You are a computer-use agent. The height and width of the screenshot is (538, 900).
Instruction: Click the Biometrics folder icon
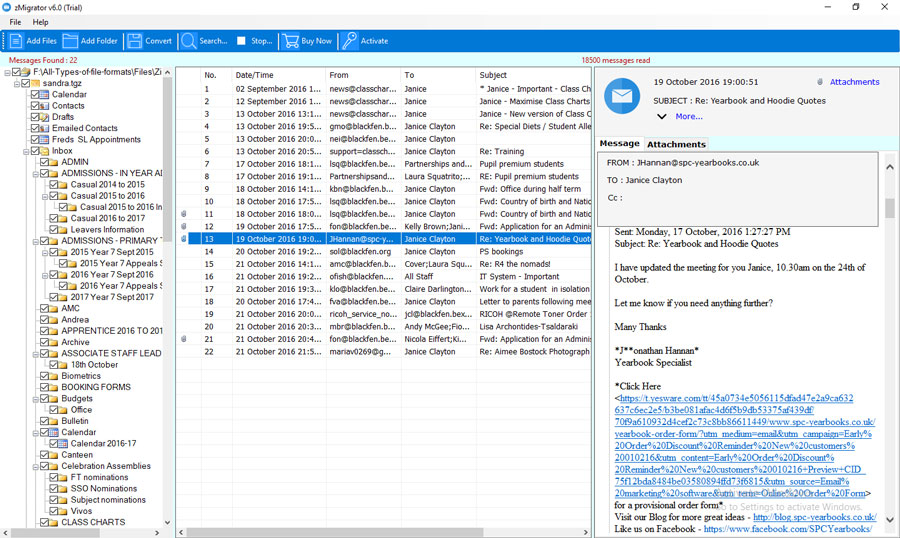pos(54,376)
